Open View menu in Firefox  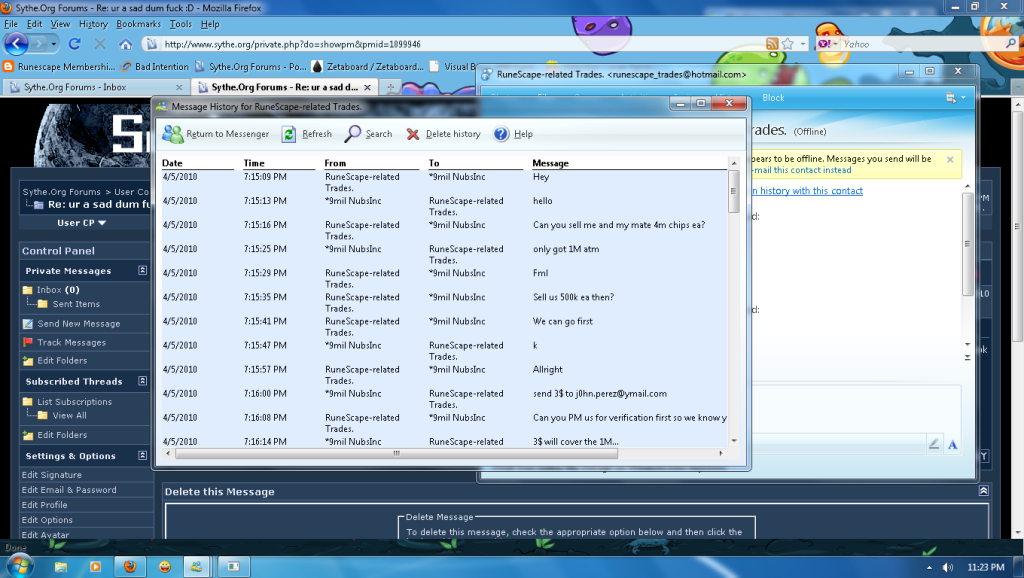click(x=60, y=24)
